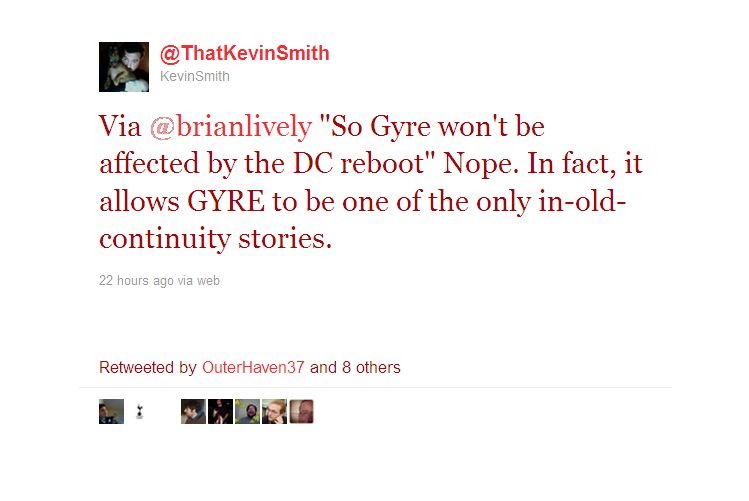Click the capitalized GYRE word in tweet
The height and width of the screenshot is (501, 749).
tap(225, 201)
